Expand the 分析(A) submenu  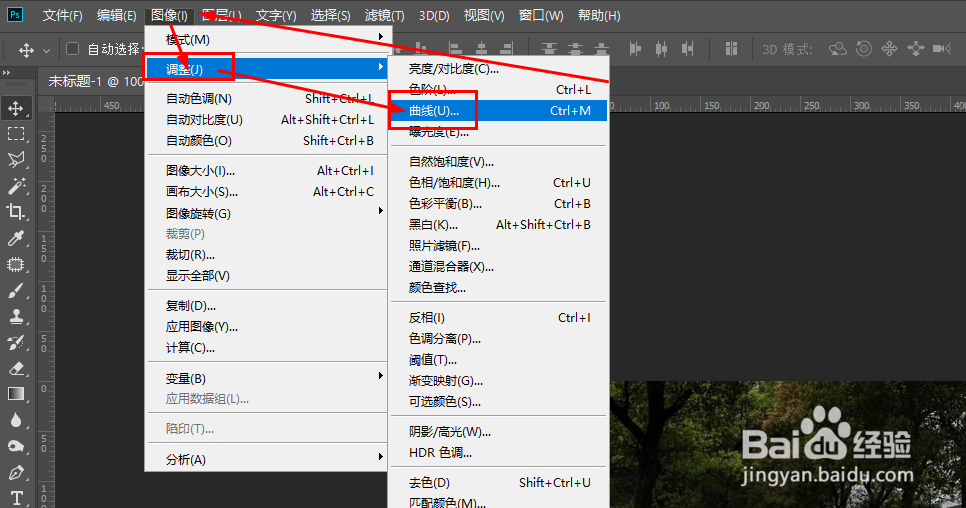tap(266, 459)
